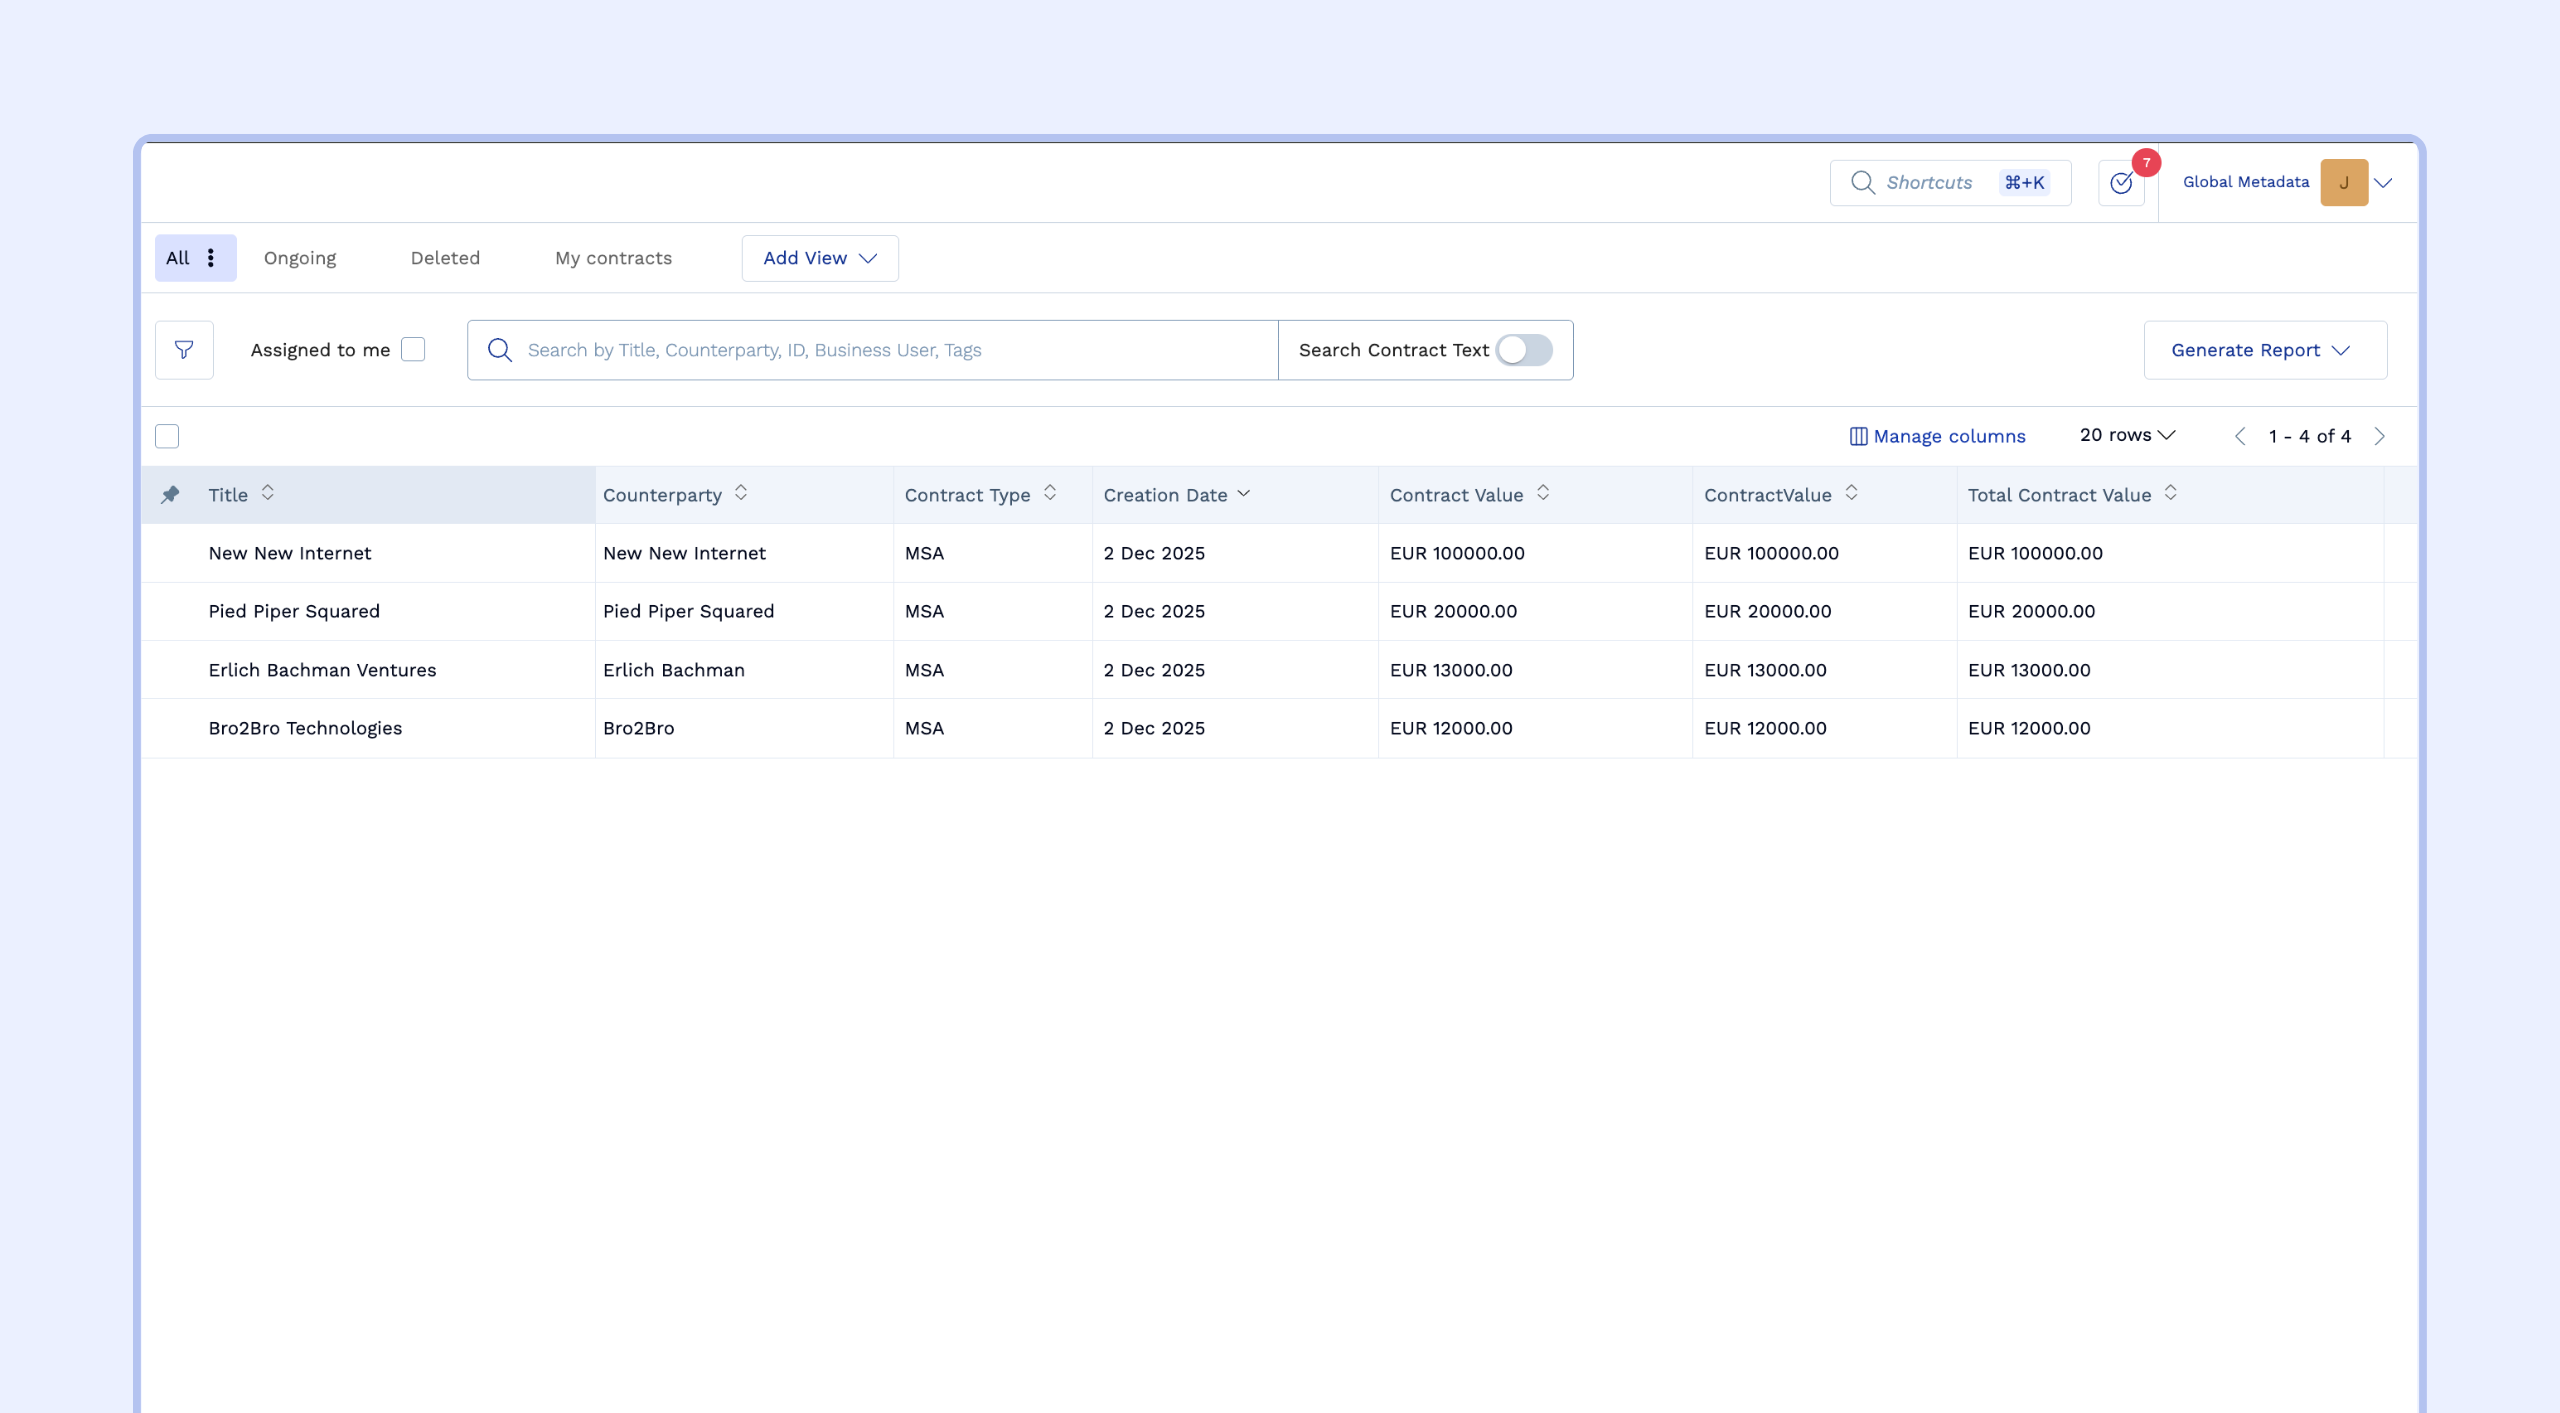Click the Manage columns link
Image resolution: width=2560 pixels, height=1413 pixels.
pos(1937,436)
